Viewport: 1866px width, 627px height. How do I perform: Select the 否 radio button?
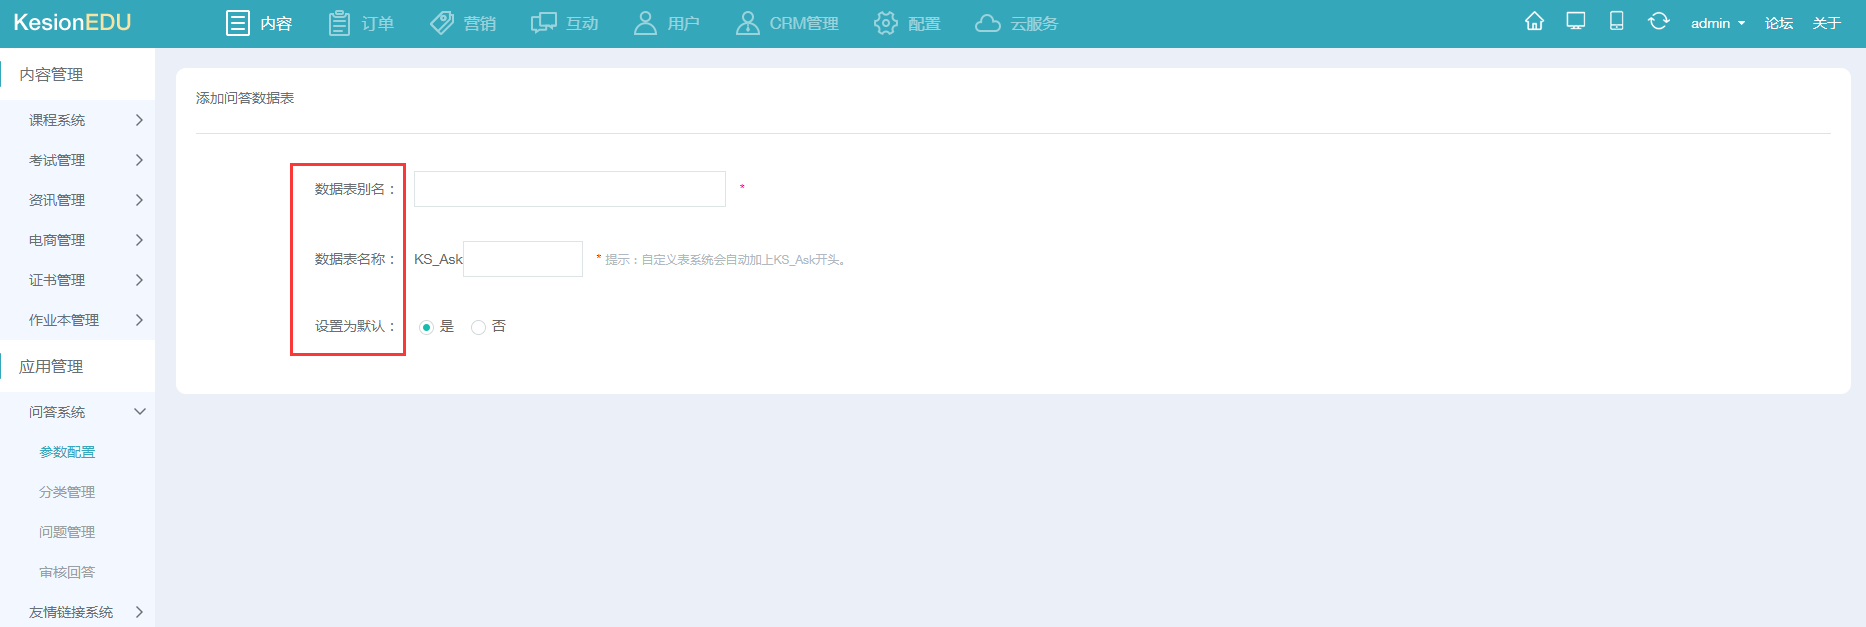tap(478, 327)
